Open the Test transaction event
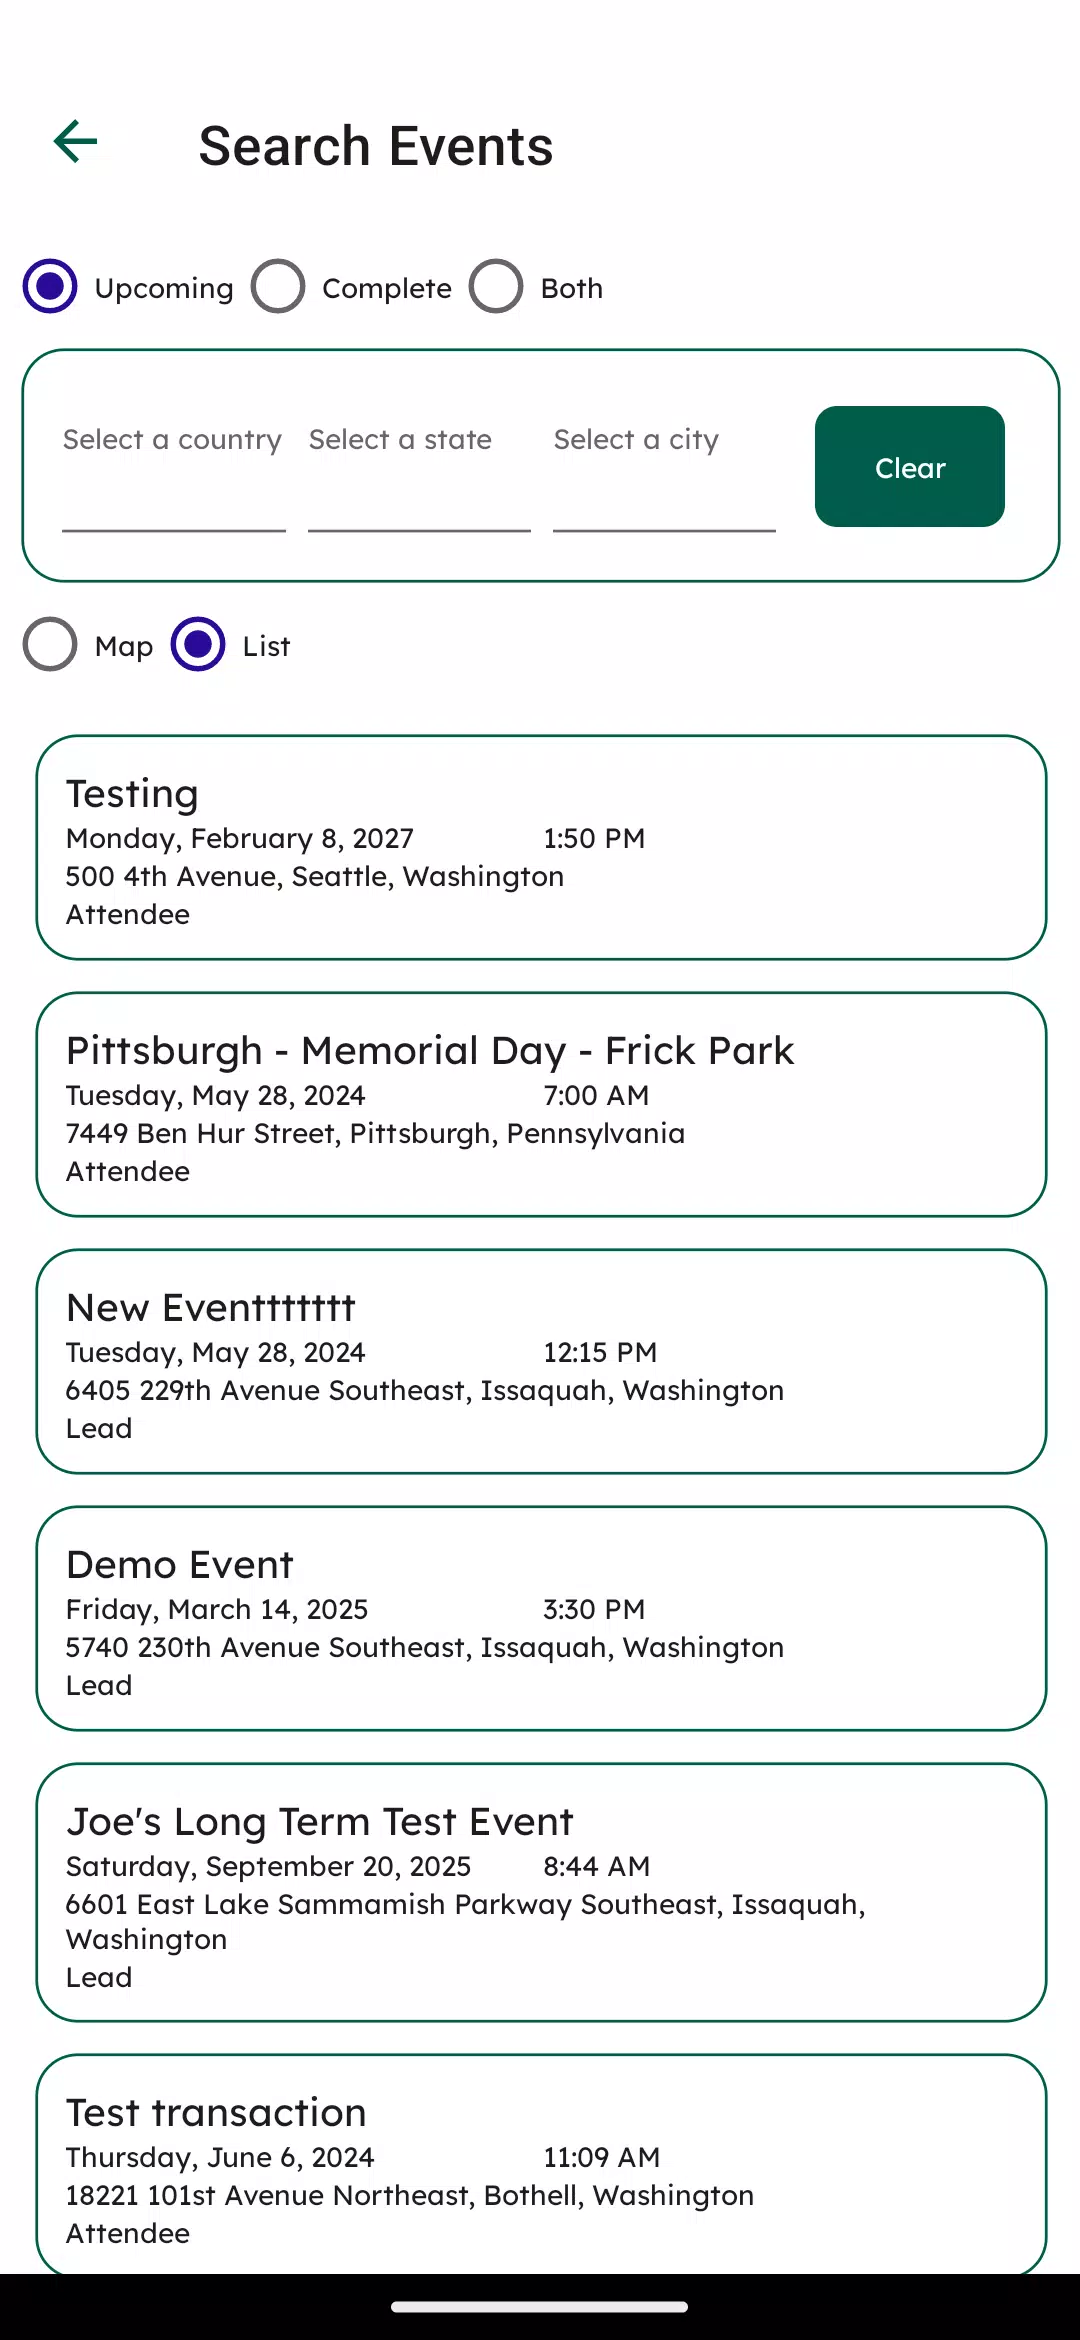This screenshot has width=1080, height=2340. [541, 2165]
